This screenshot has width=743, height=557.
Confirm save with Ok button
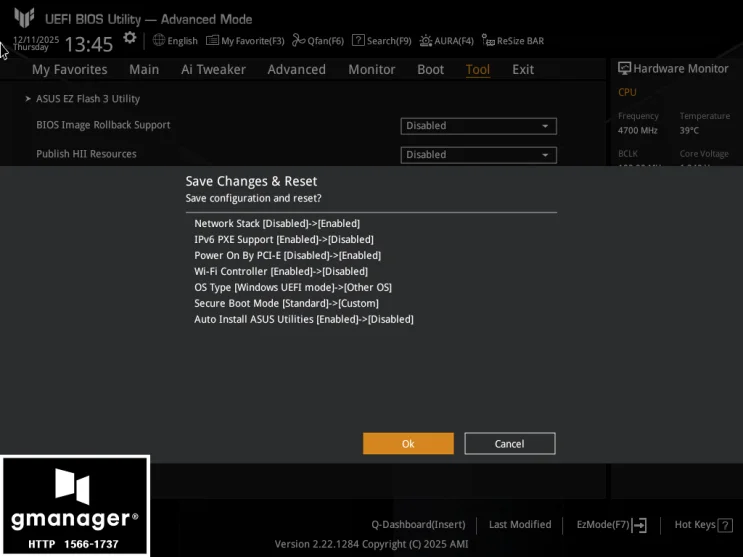click(408, 444)
